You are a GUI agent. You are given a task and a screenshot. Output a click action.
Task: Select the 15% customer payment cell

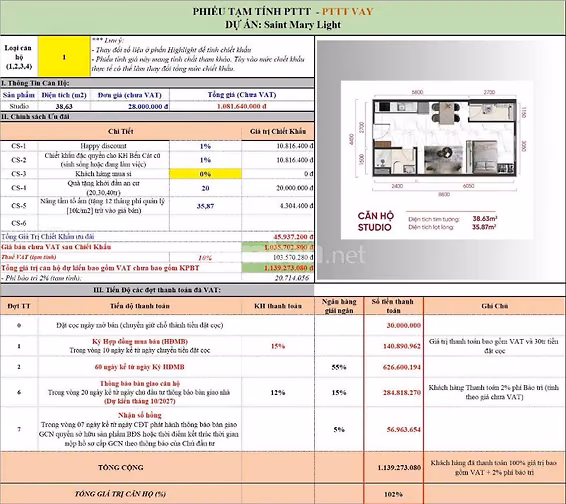click(x=278, y=346)
